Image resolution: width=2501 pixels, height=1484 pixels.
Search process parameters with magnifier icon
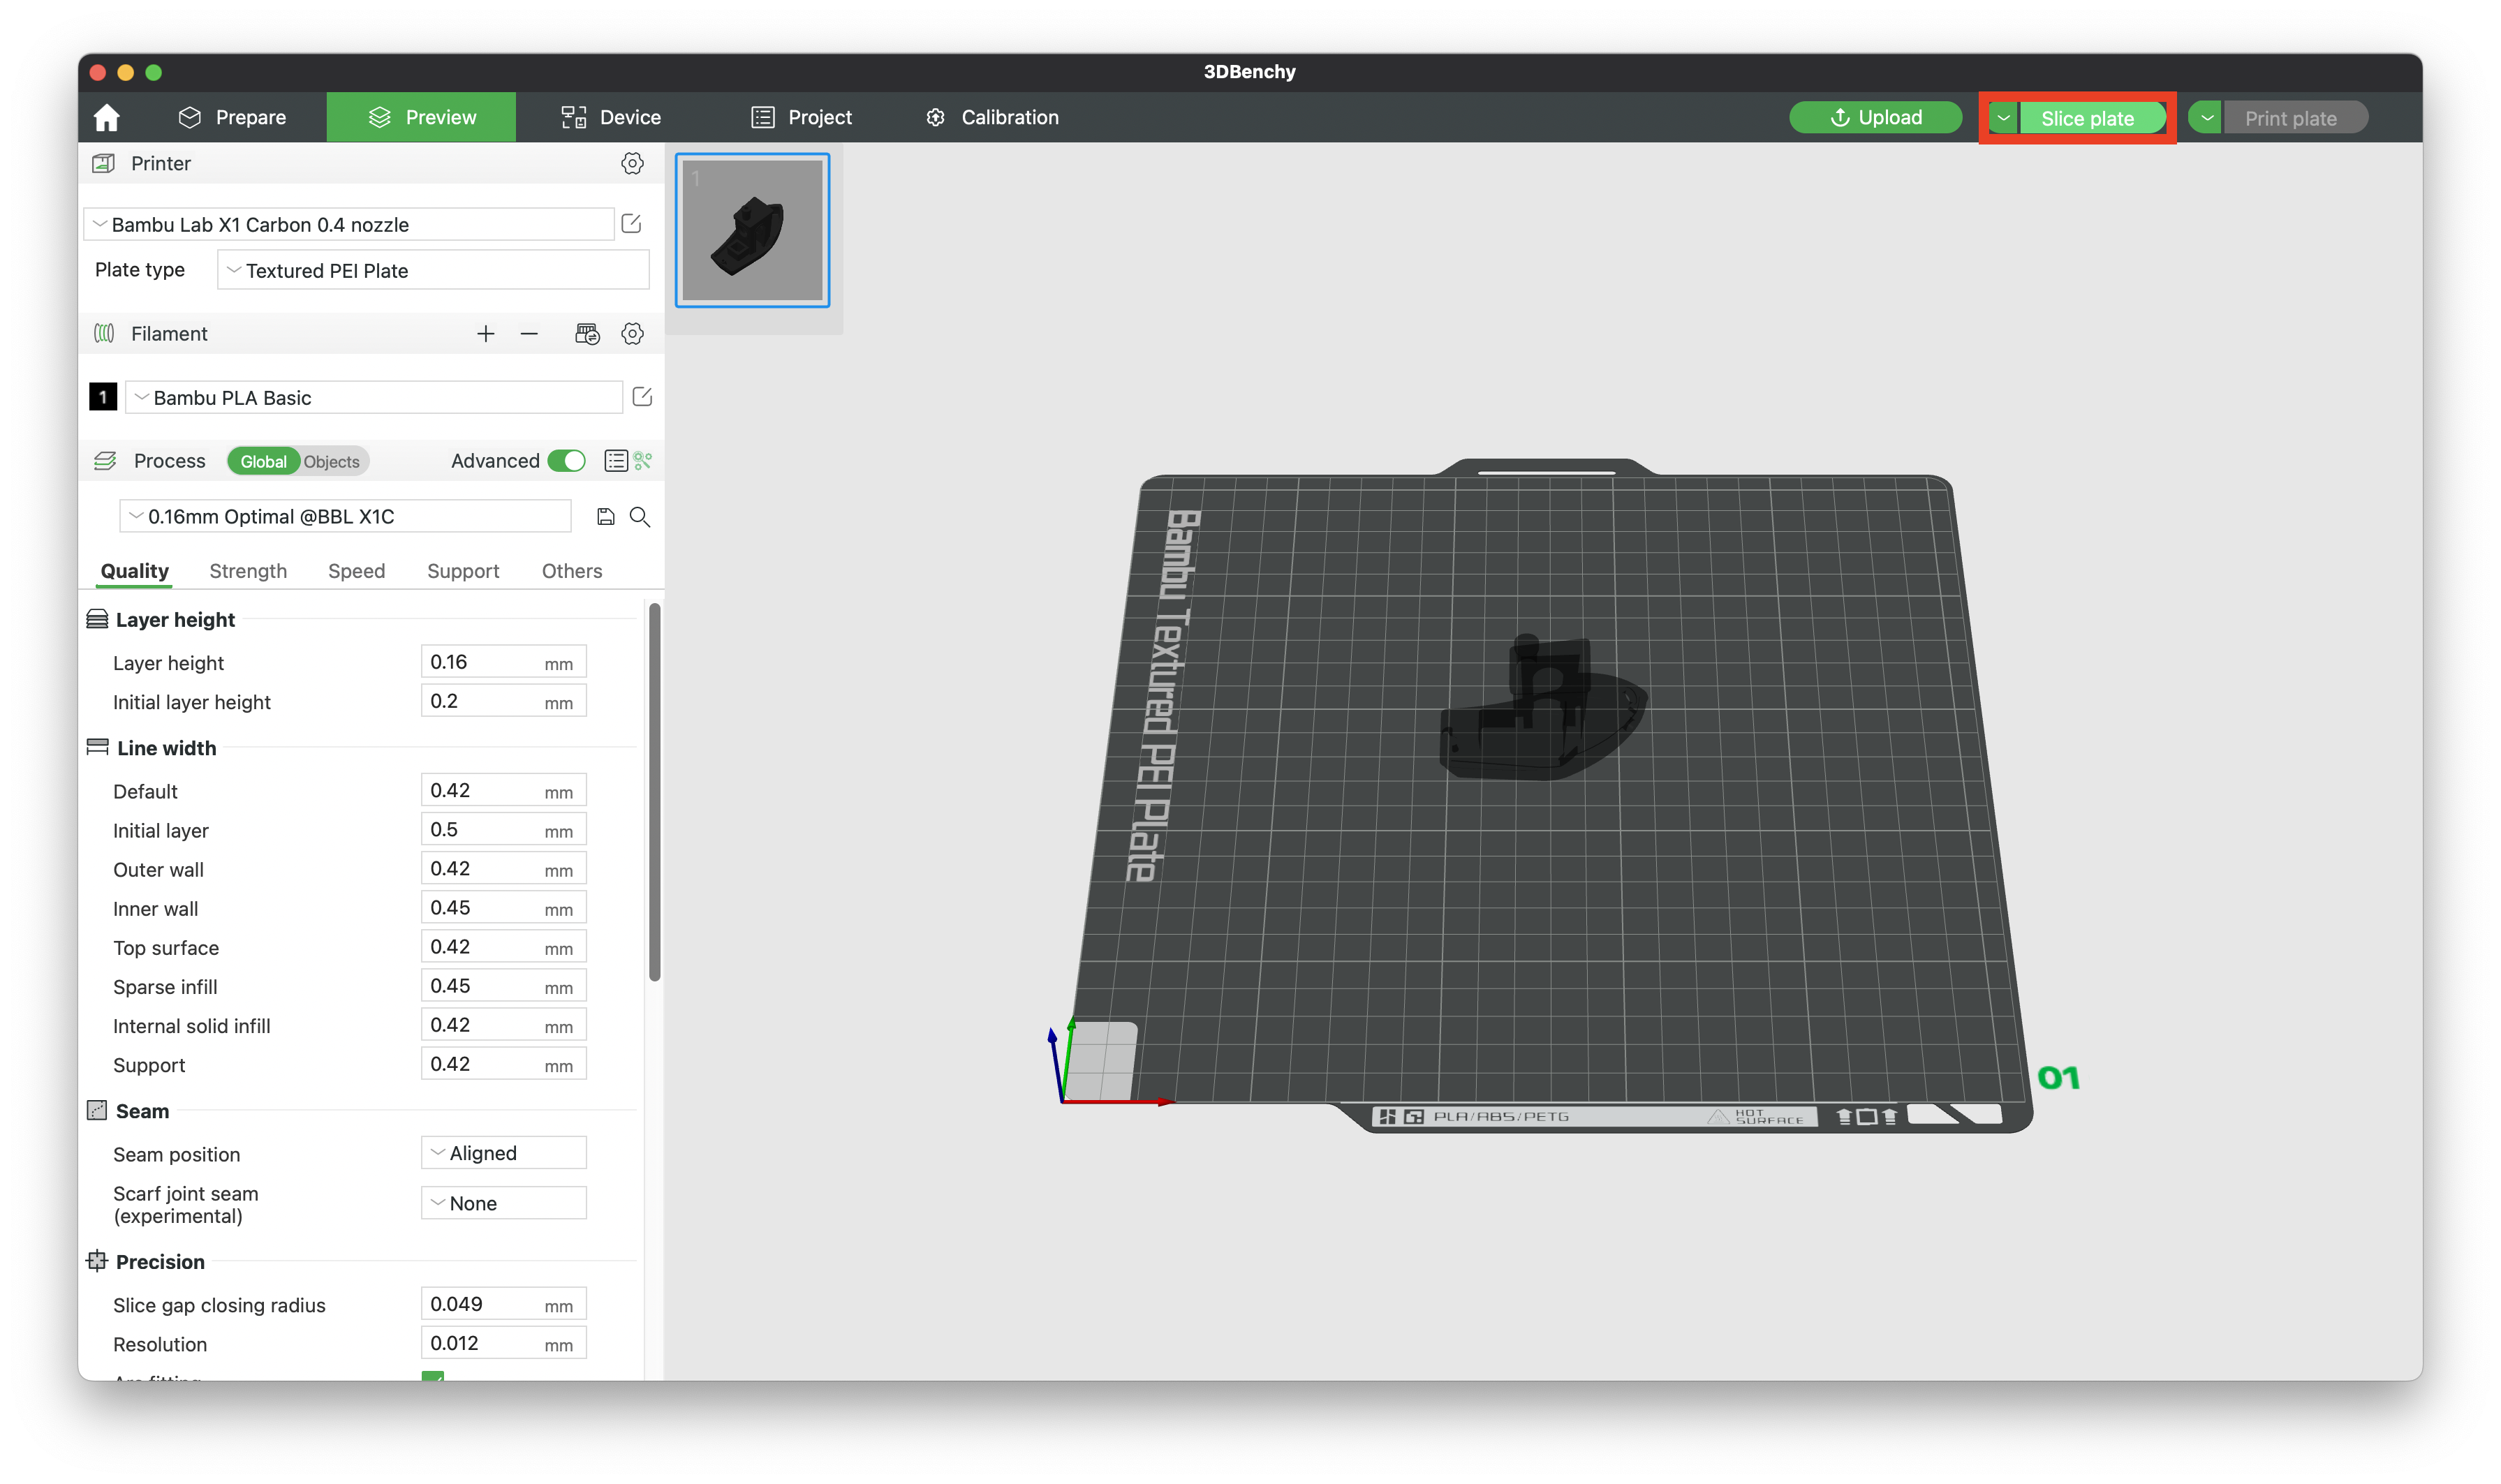[x=640, y=517]
